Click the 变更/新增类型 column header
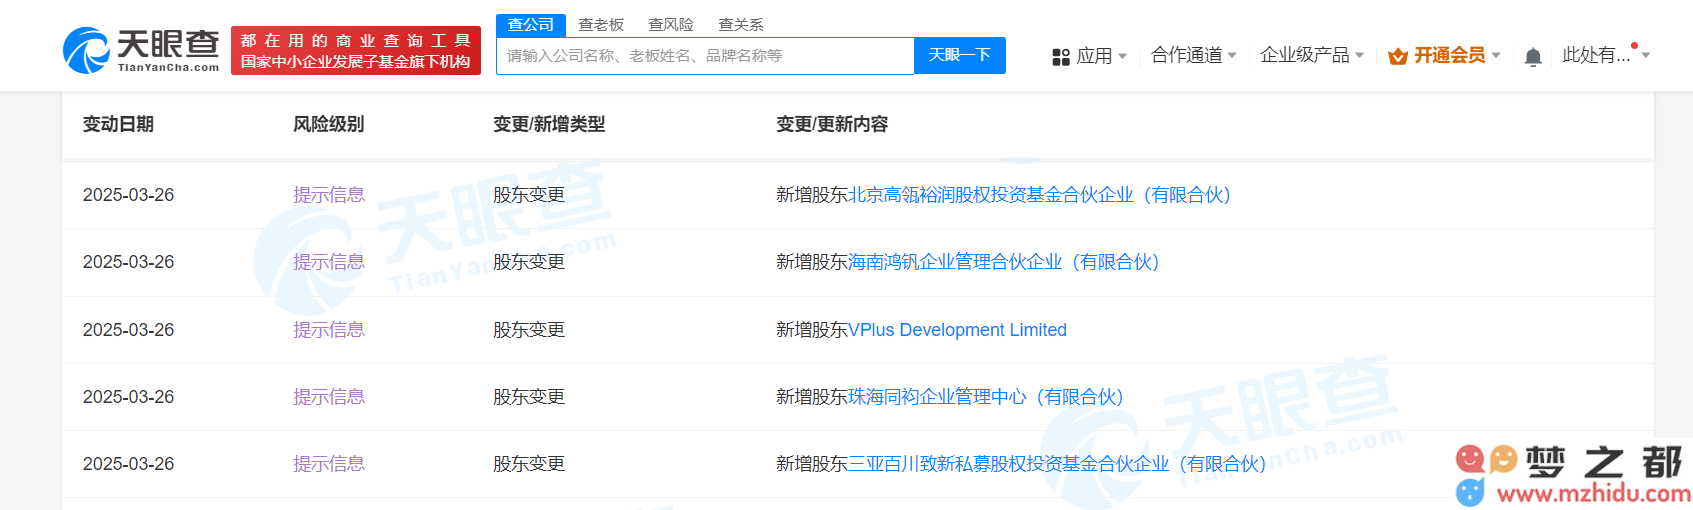Viewport: 1693px width, 510px height. [549, 124]
